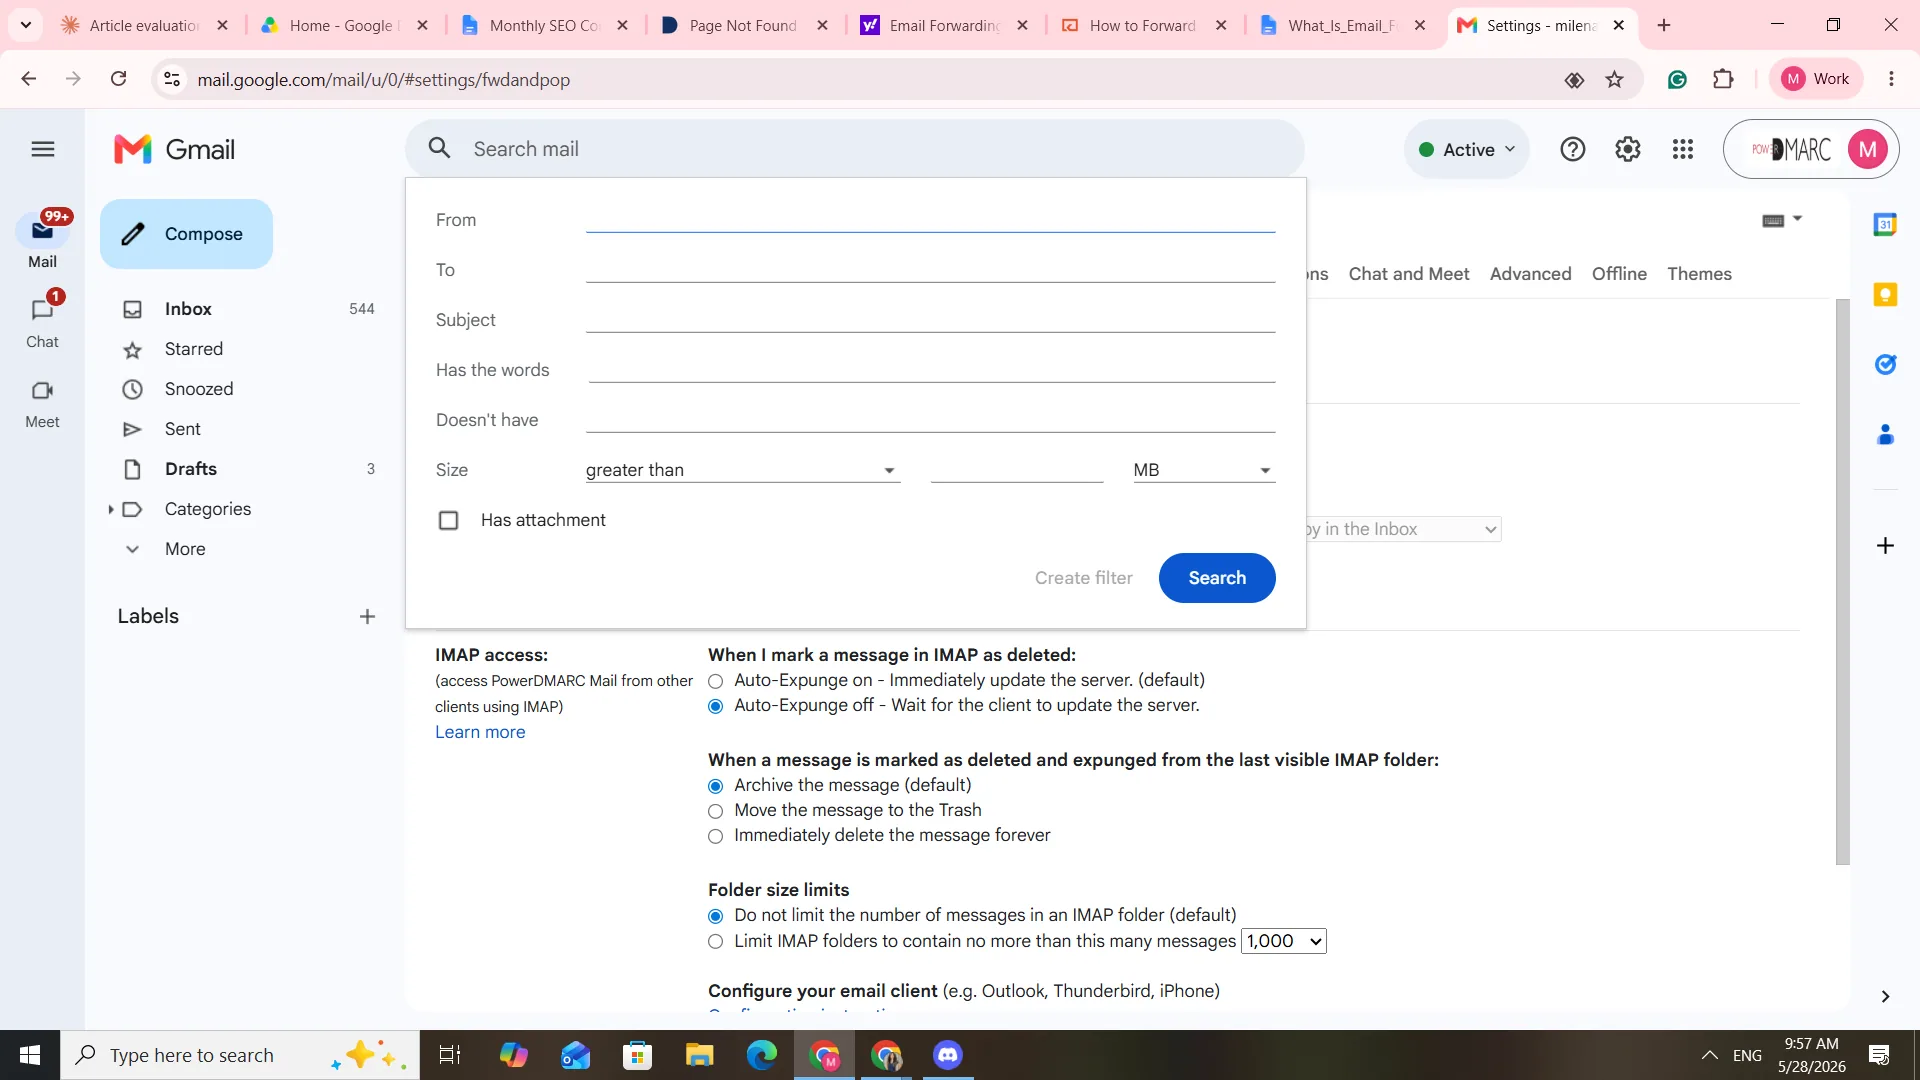Click Create filter link
Viewport: 1920px width, 1080px height.
click(x=1083, y=578)
